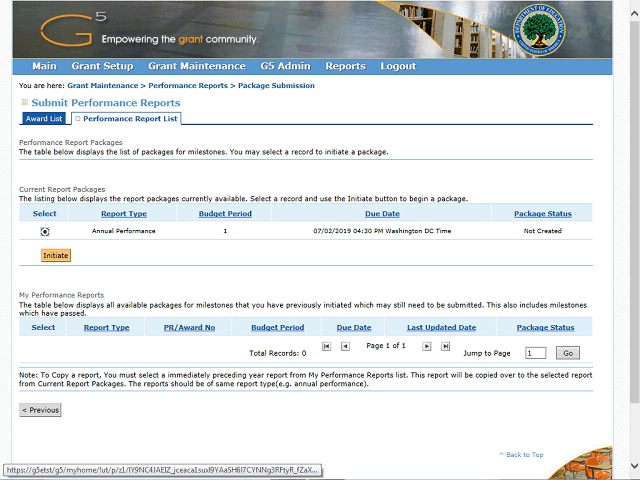This screenshot has height=480, width=640.
Task: Sort current packages by Report Type
Action: click(x=124, y=214)
